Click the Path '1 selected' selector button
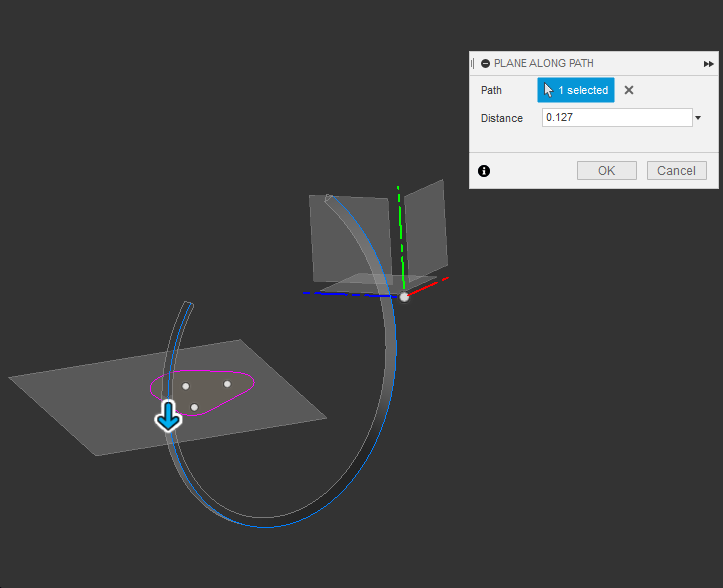The height and width of the screenshot is (588, 723). point(575,90)
